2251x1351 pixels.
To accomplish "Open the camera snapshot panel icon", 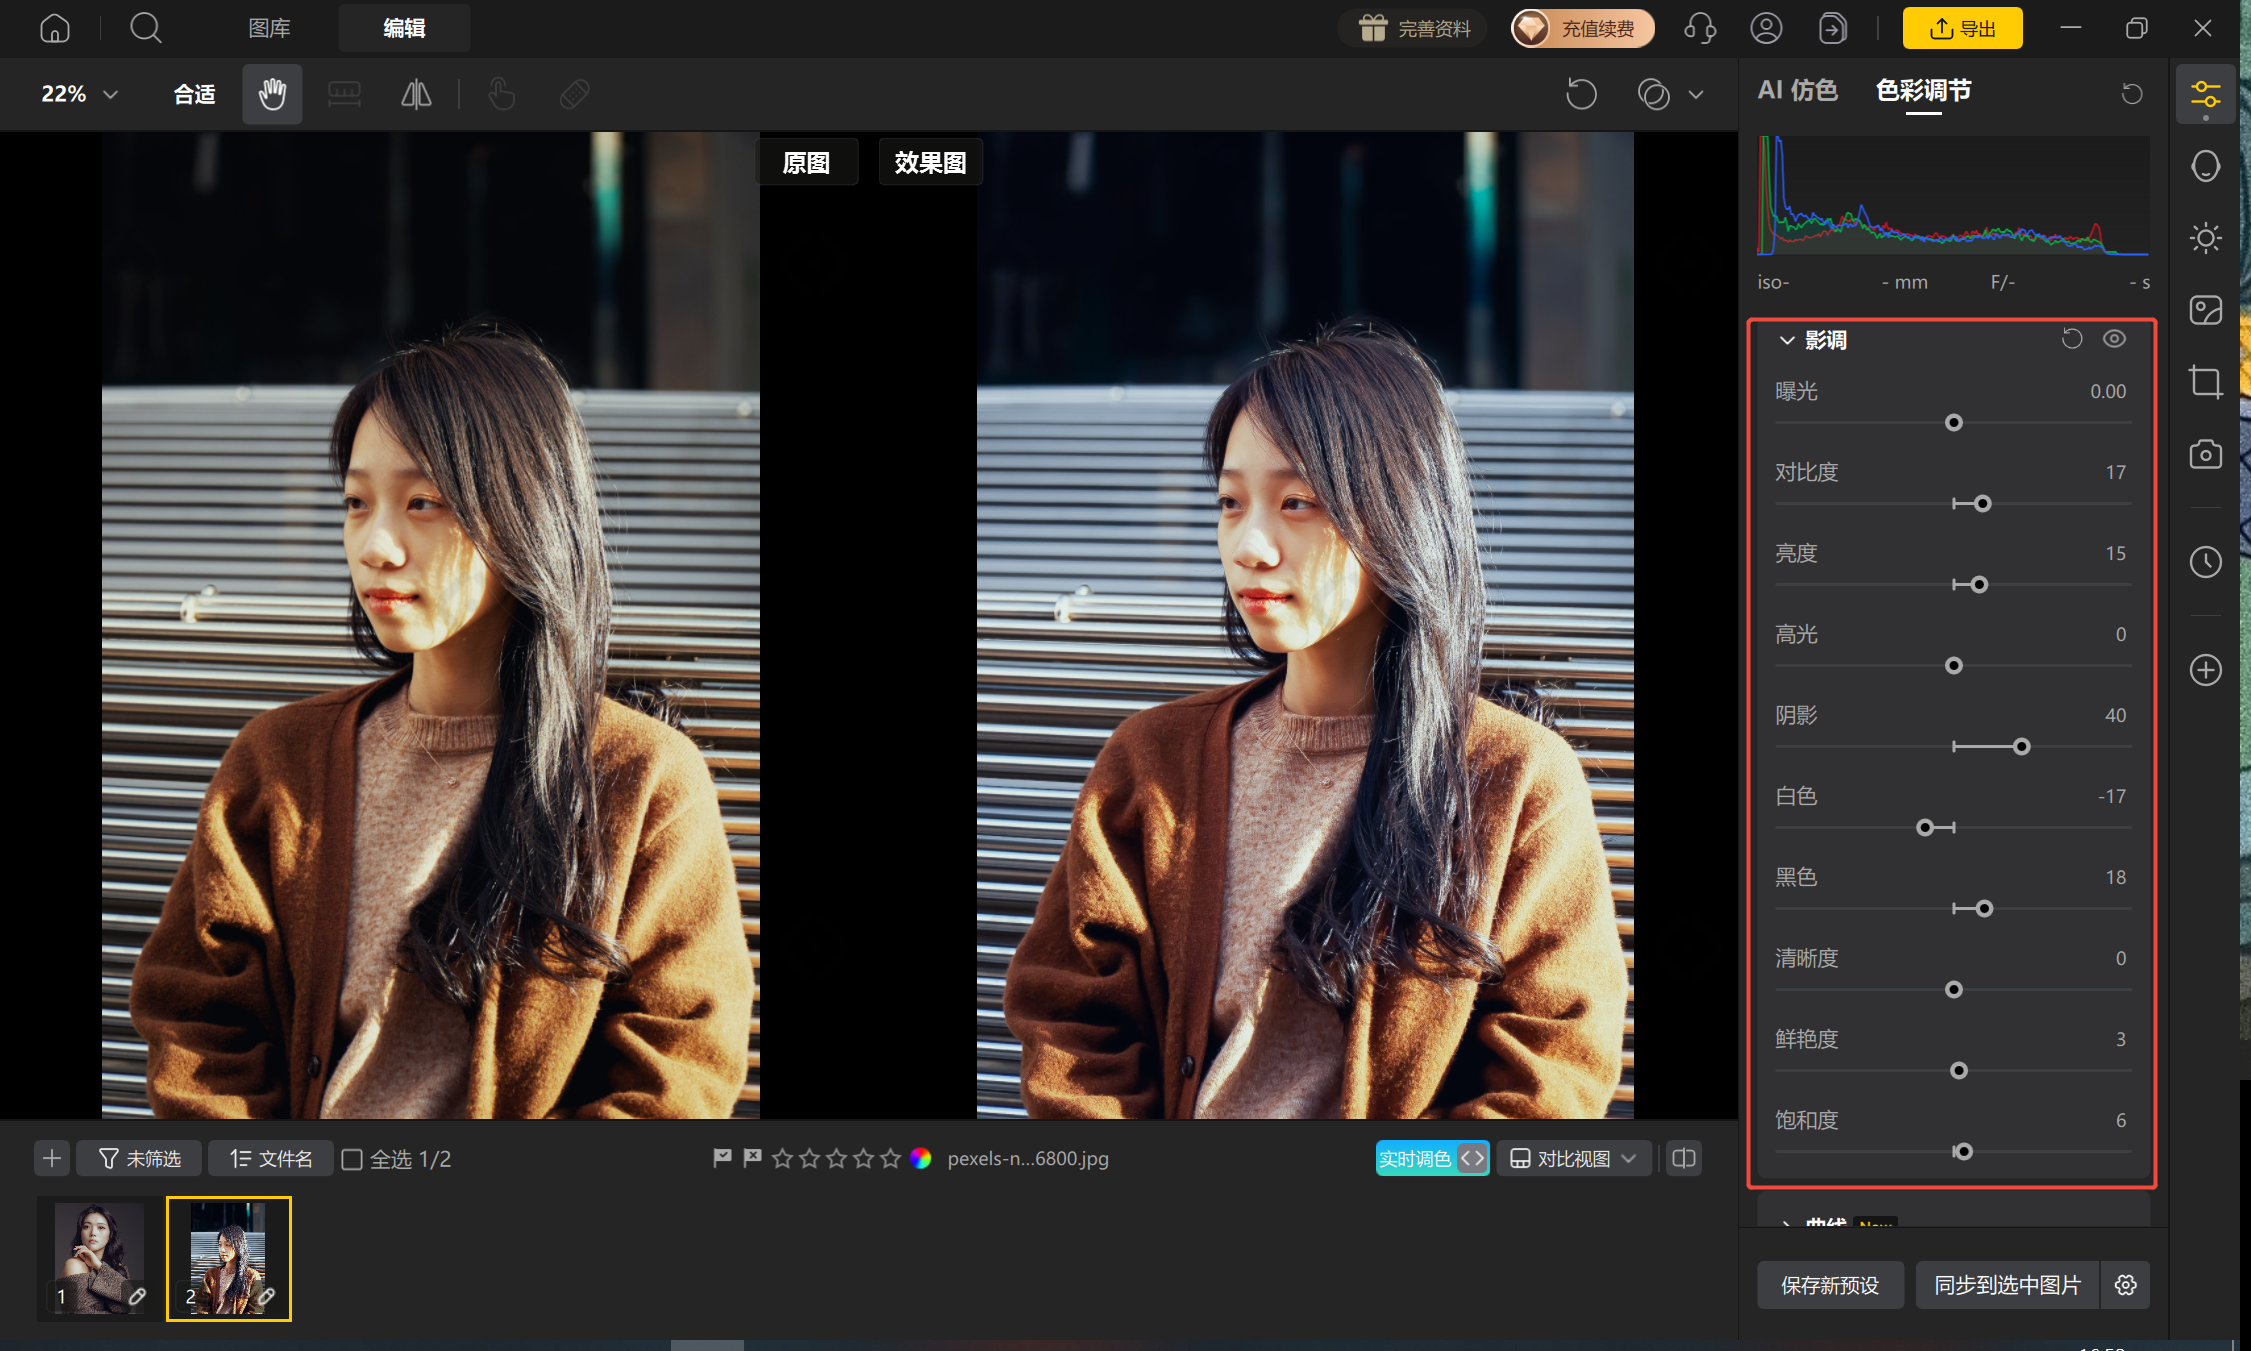I will click(2205, 454).
